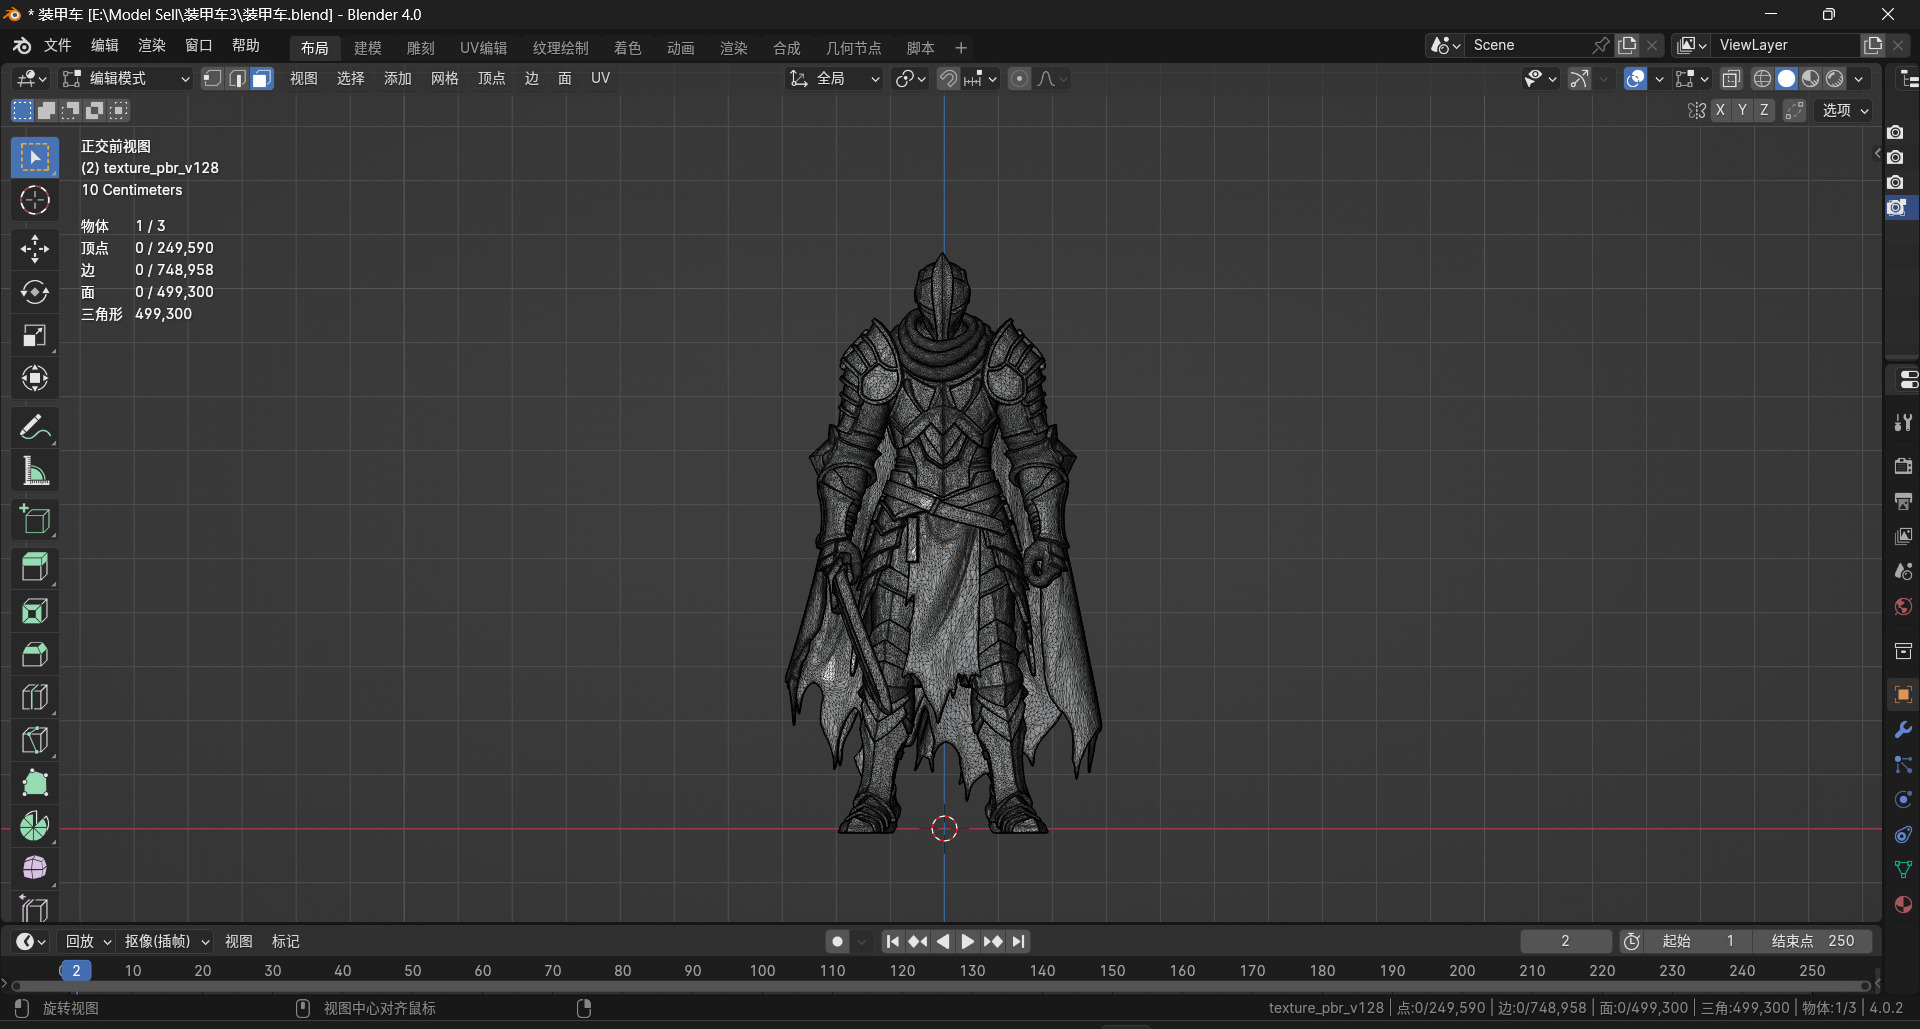
Task: Open the 回放 playback dropdown
Action: pyautogui.click(x=88, y=941)
